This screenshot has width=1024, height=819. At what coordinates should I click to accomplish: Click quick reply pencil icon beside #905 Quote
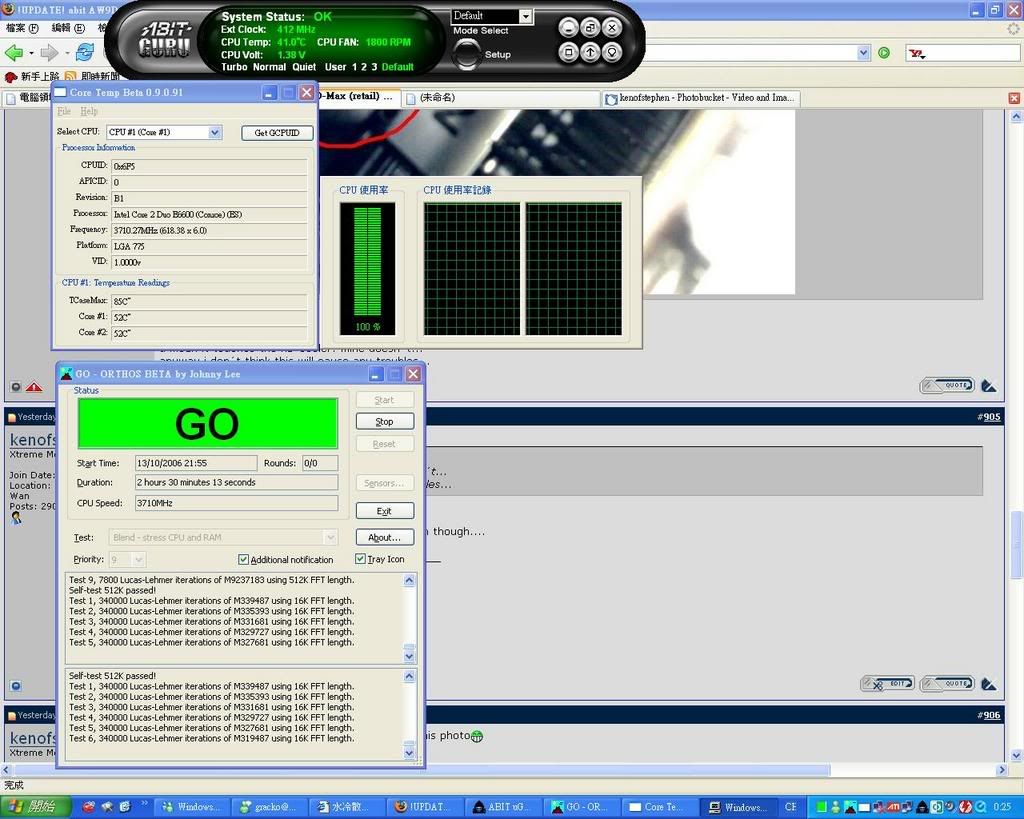(x=989, y=387)
